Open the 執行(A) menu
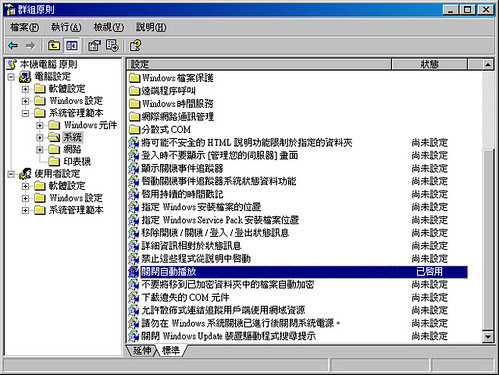This screenshot has width=499, height=375. (x=66, y=27)
